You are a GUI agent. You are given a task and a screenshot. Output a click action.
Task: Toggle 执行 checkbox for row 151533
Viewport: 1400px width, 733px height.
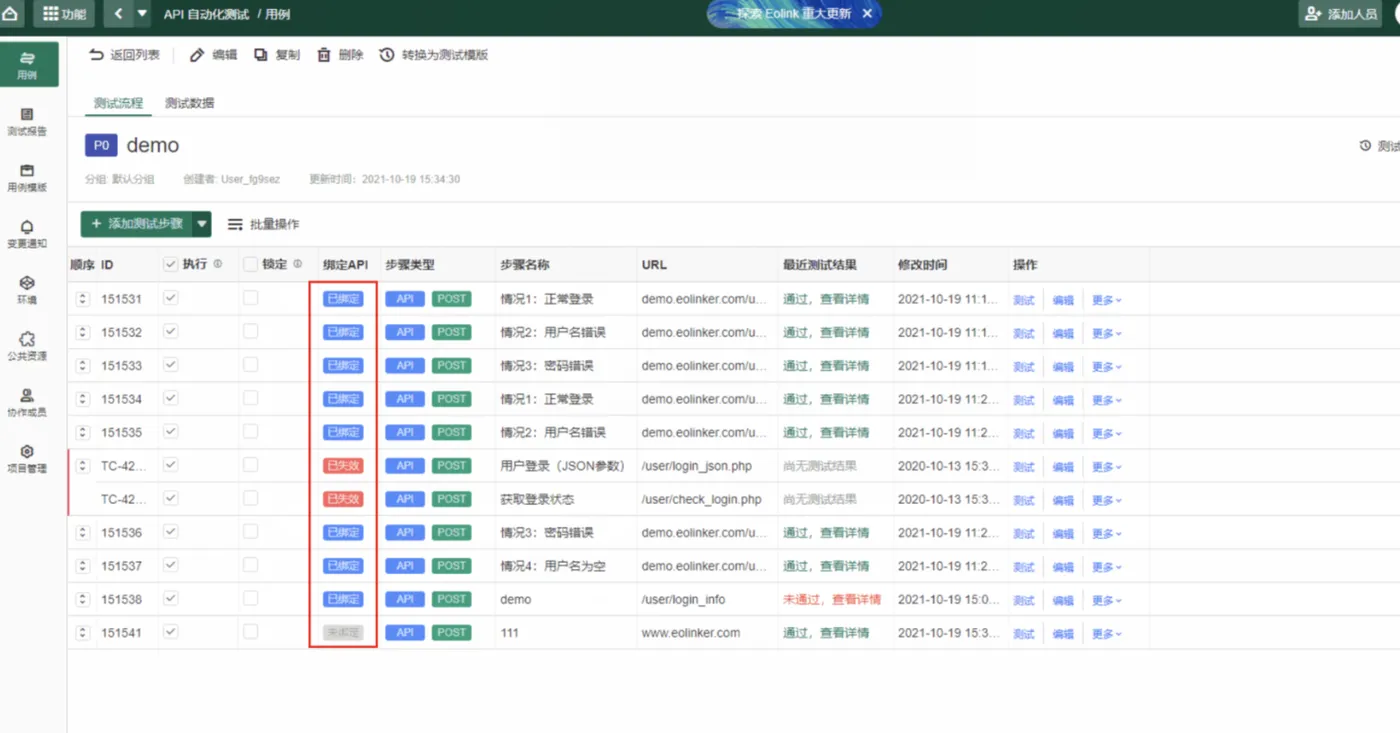171,364
